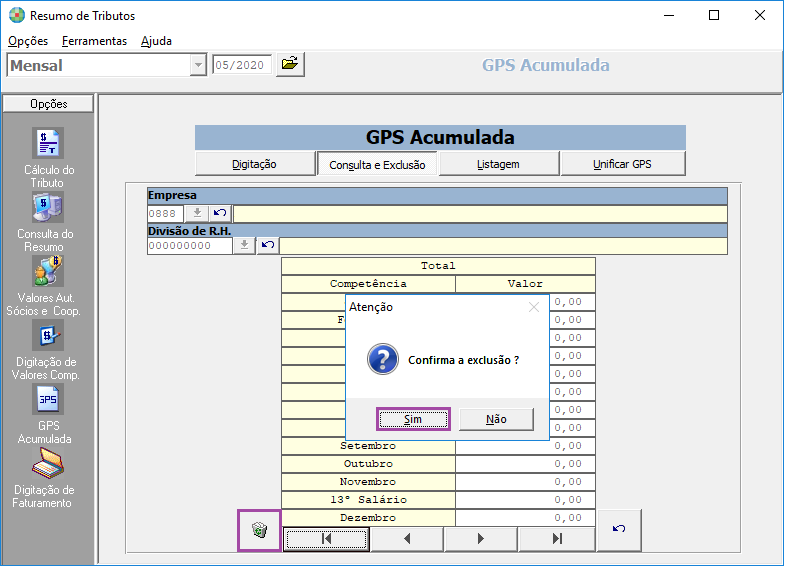
Task: Open the Opções menu
Action: [28, 41]
